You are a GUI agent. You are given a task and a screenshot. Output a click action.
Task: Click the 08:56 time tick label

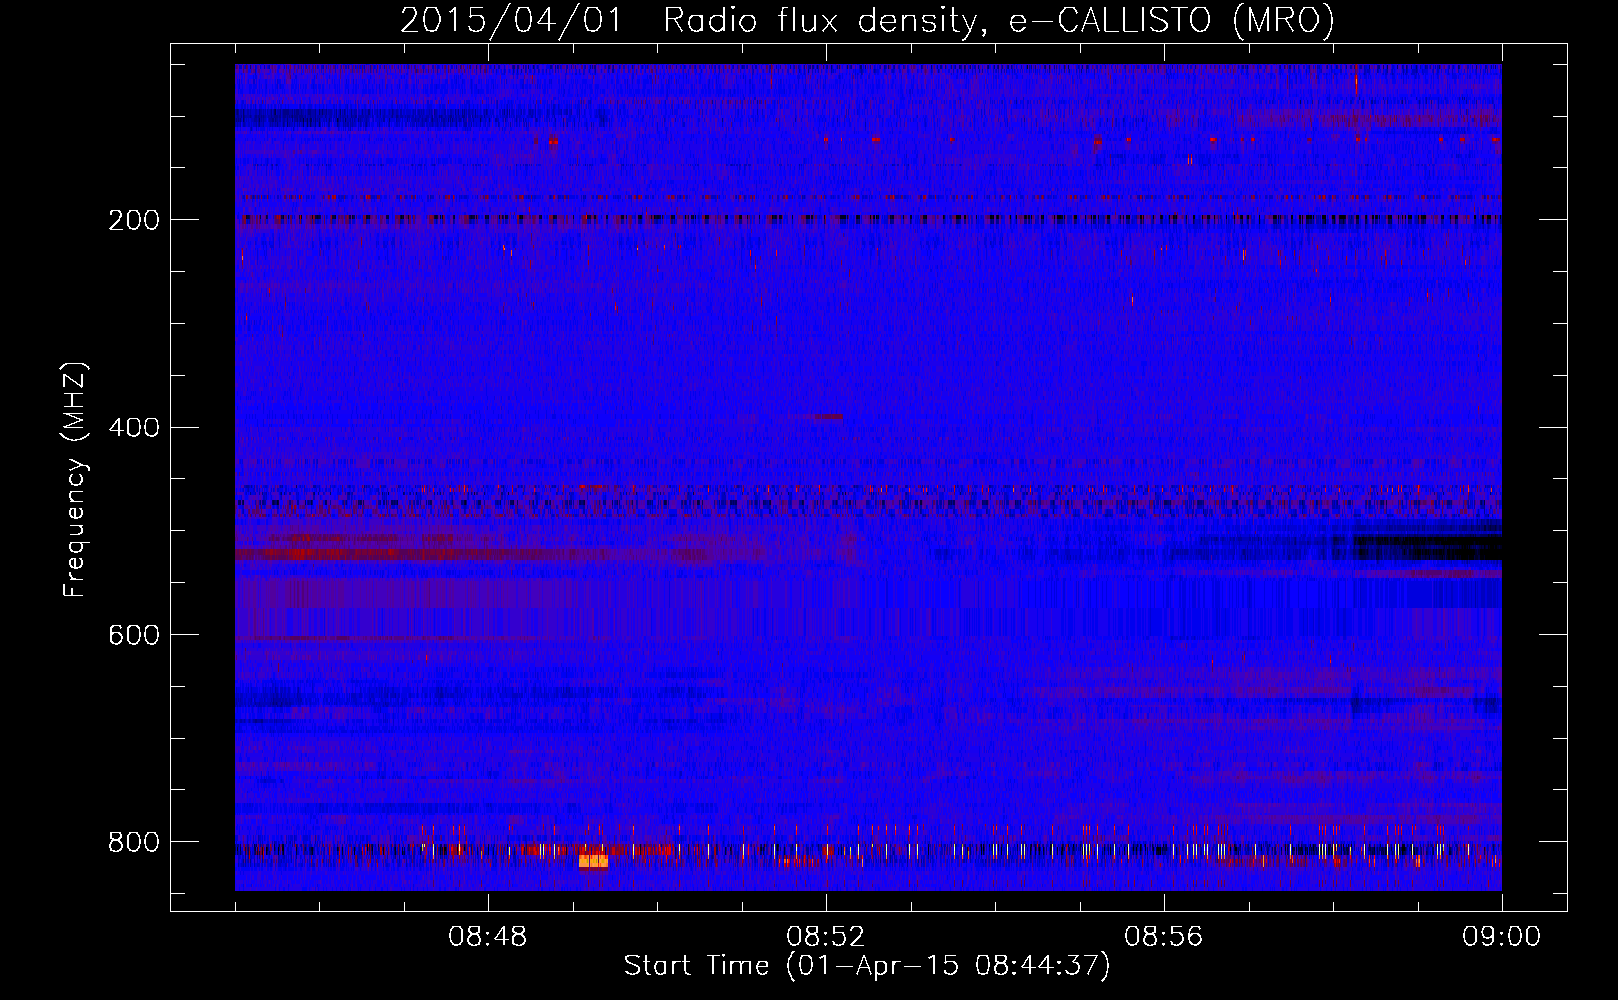pos(1164,937)
